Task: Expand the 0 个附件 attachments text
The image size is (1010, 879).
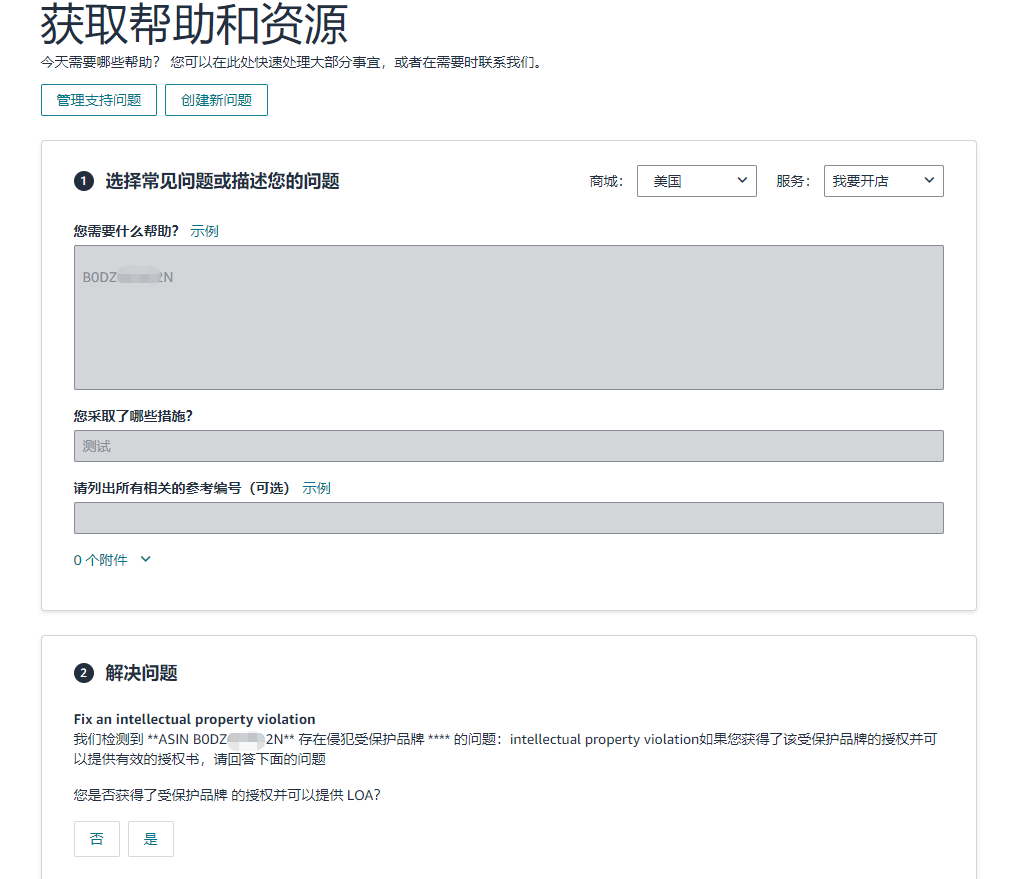Action: click(x=101, y=560)
